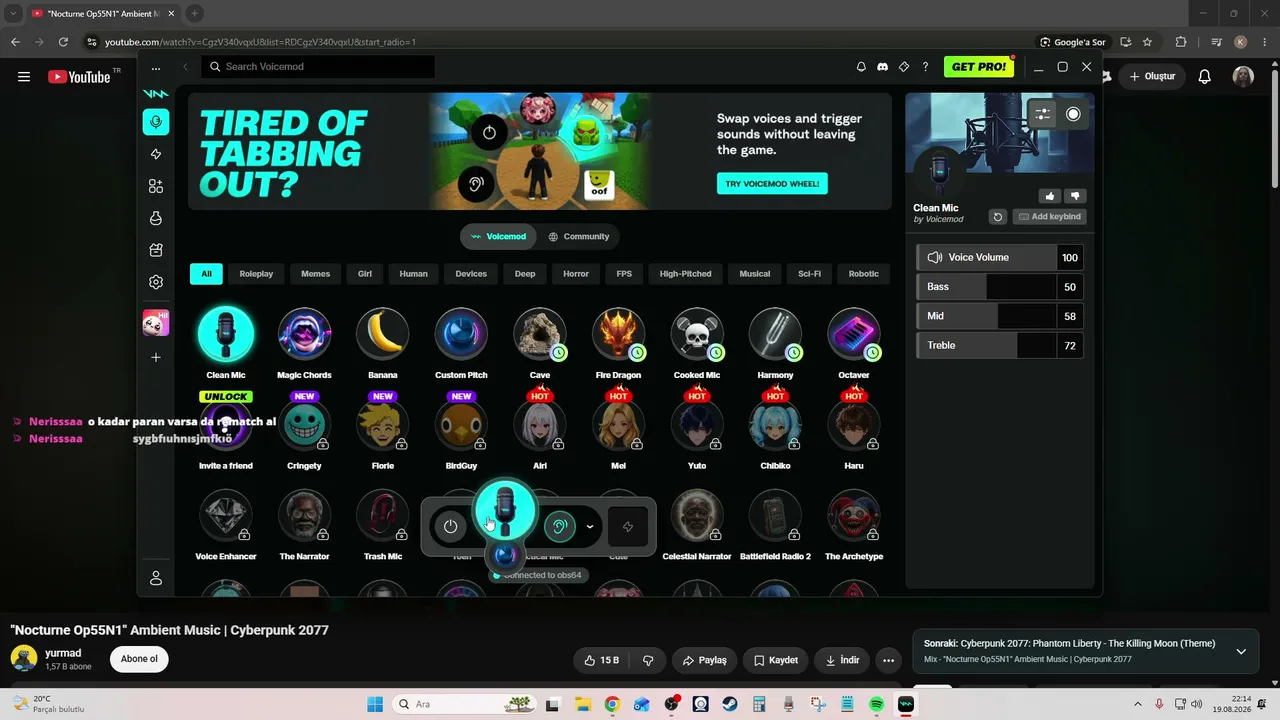1280x720 pixels.
Task: Click the Windows taskbar search box
Action: (x=465, y=704)
